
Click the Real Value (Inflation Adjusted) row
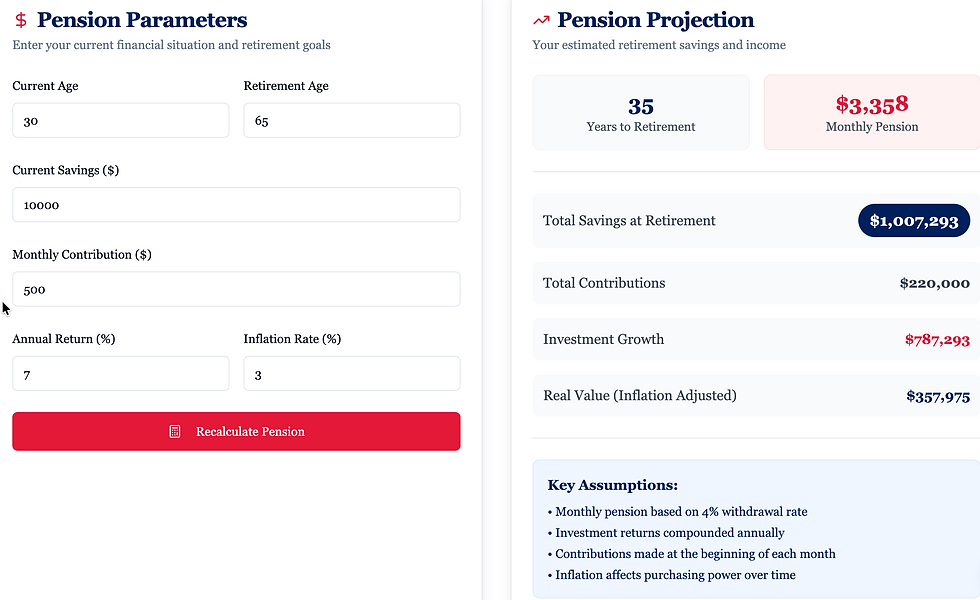[x=757, y=395]
